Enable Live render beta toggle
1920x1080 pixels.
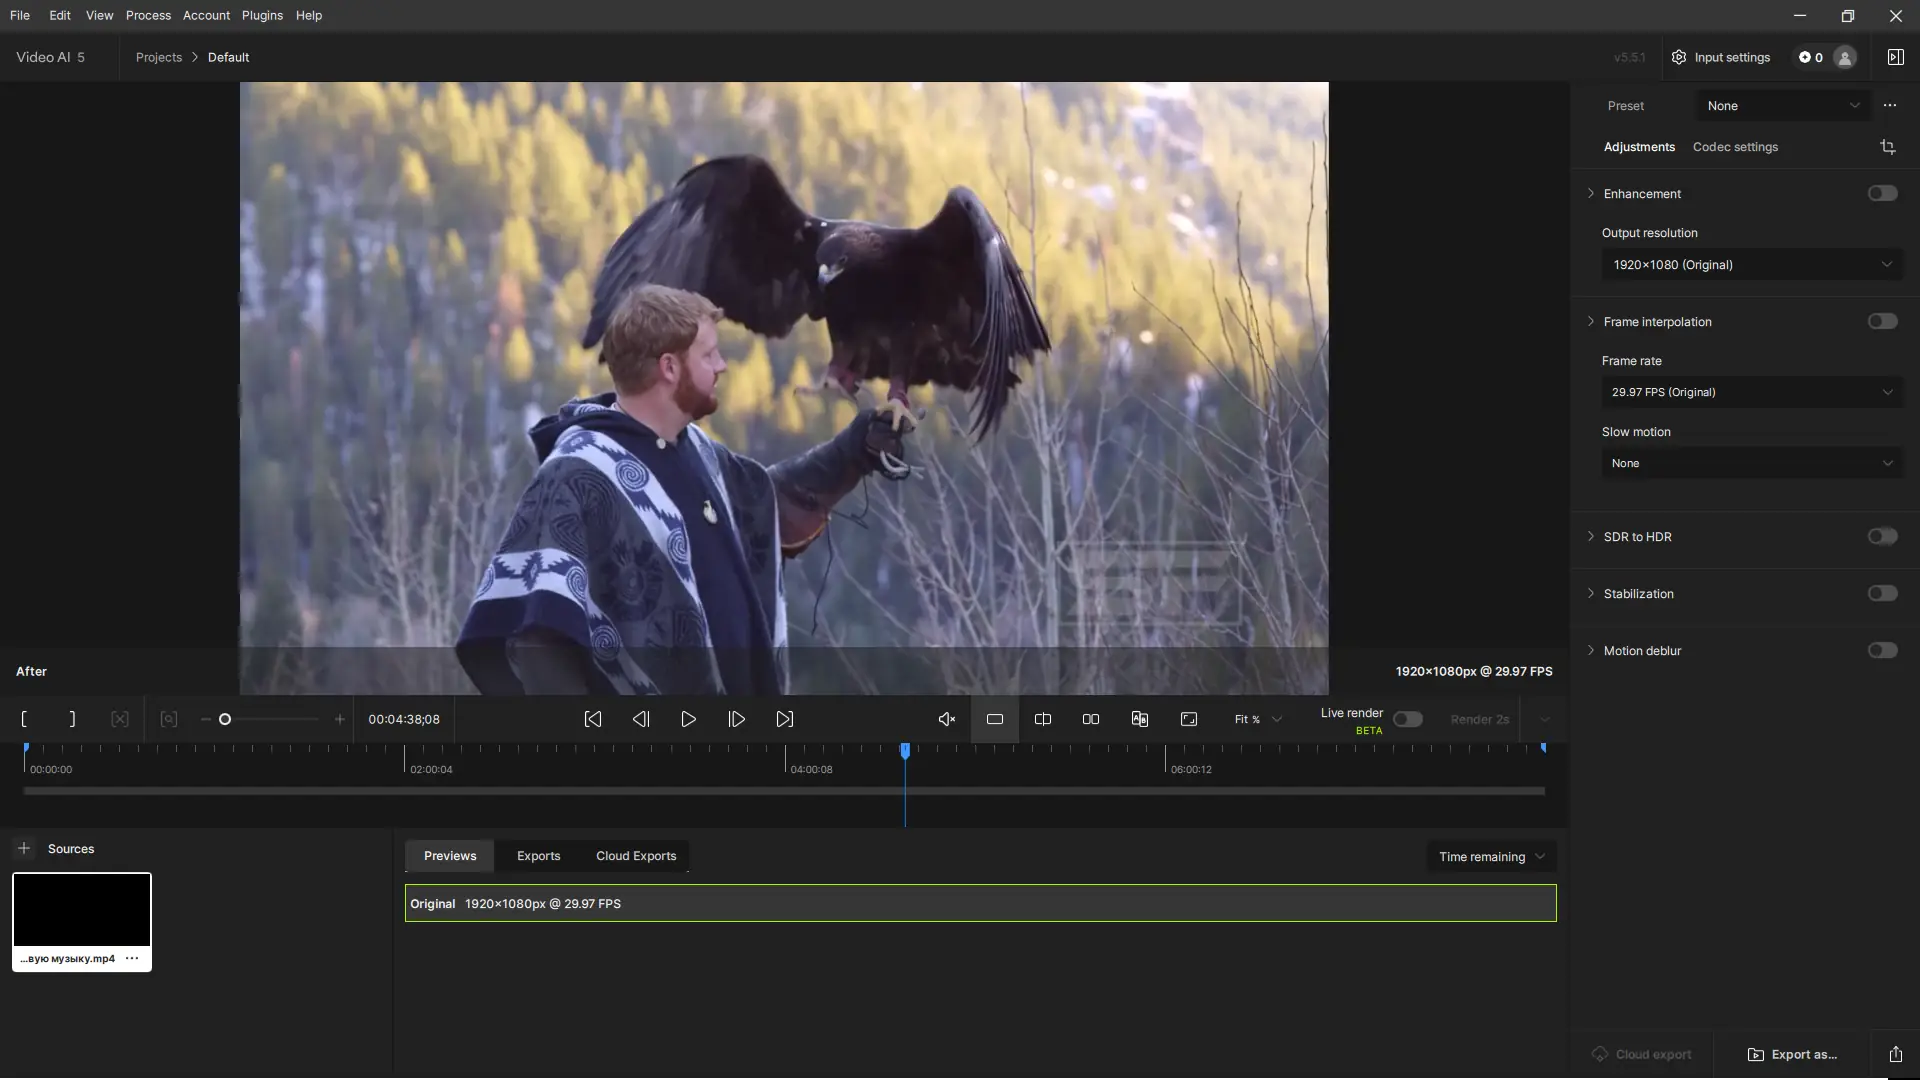[x=1407, y=719]
